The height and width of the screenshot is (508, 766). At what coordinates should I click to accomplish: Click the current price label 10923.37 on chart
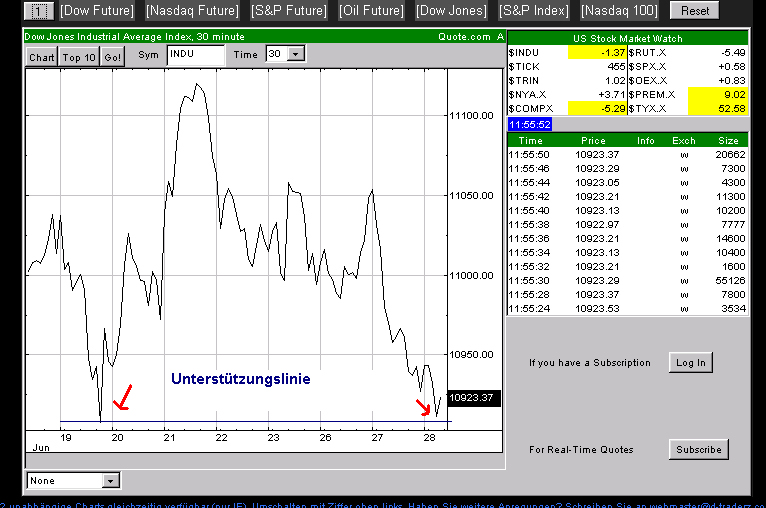tap(472, 398)
